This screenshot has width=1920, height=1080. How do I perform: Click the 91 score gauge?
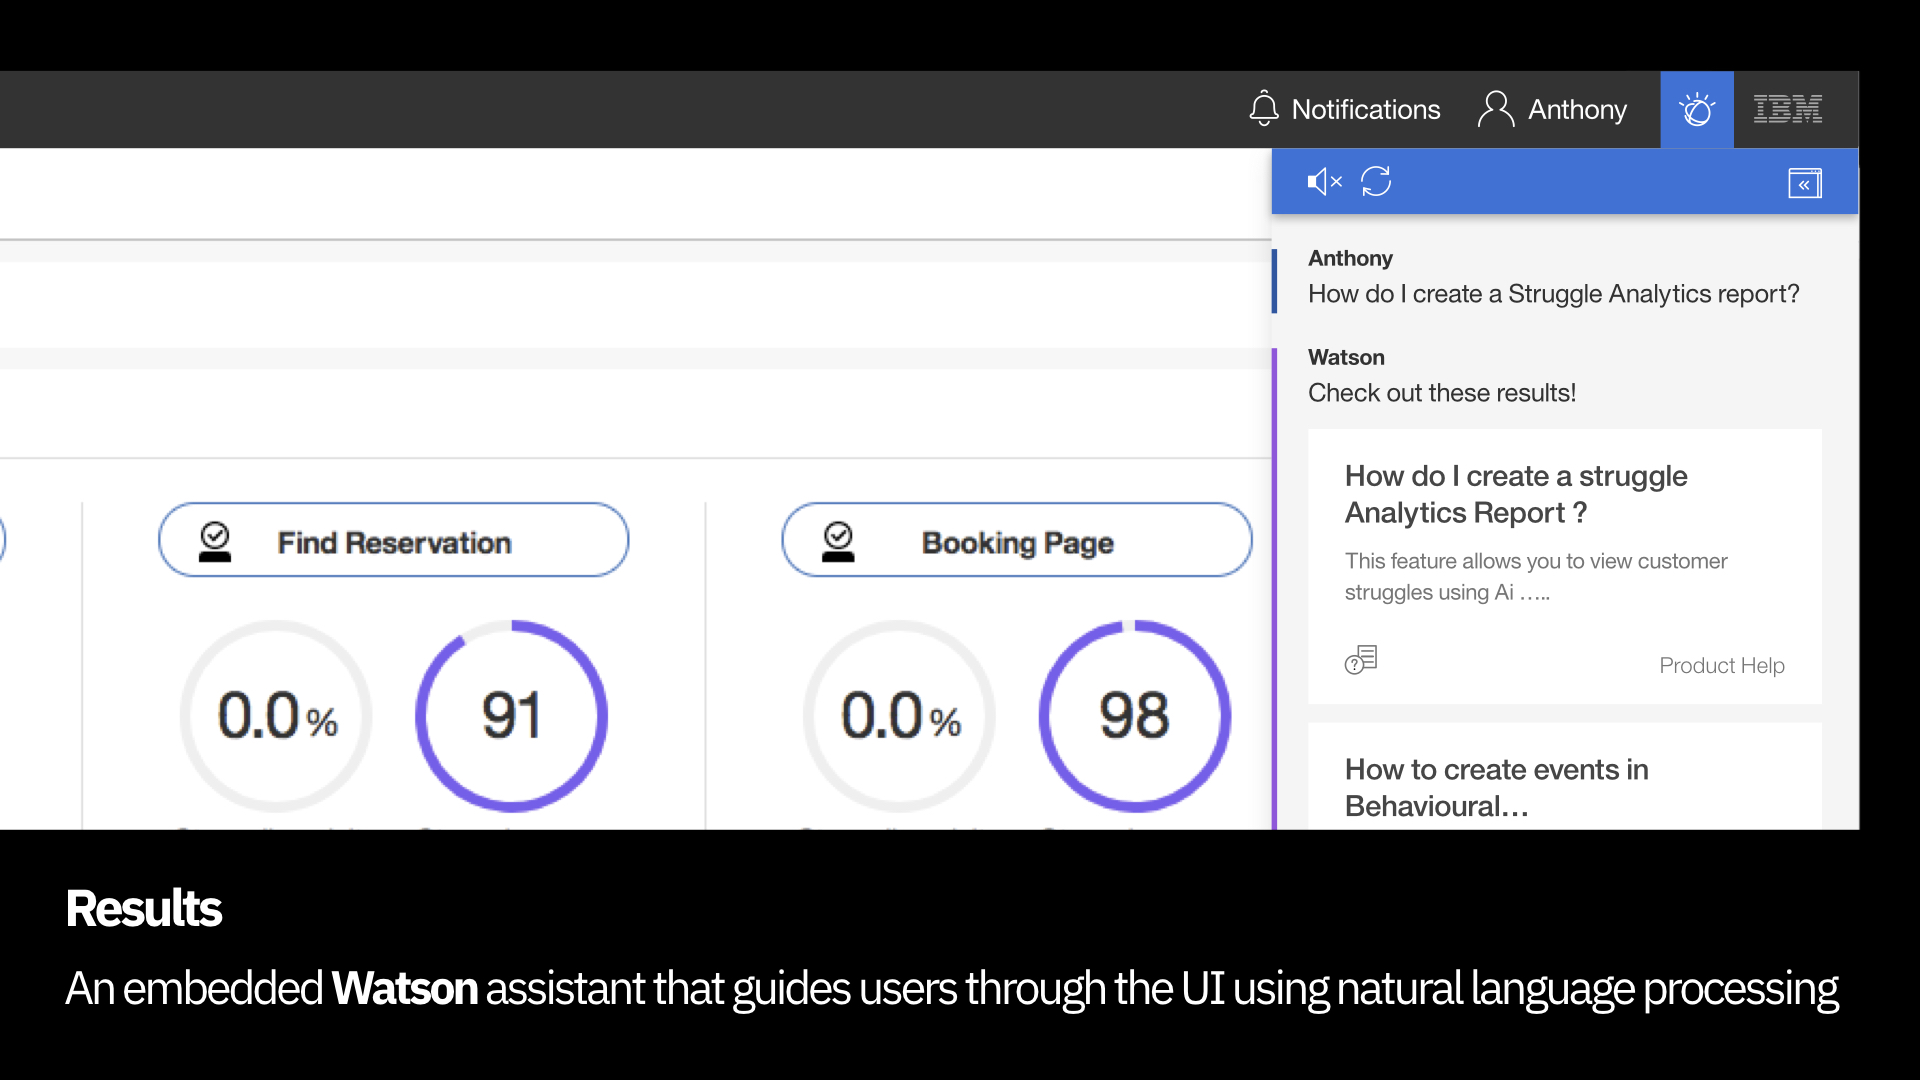pyautogui.click(x=511, y=716)
